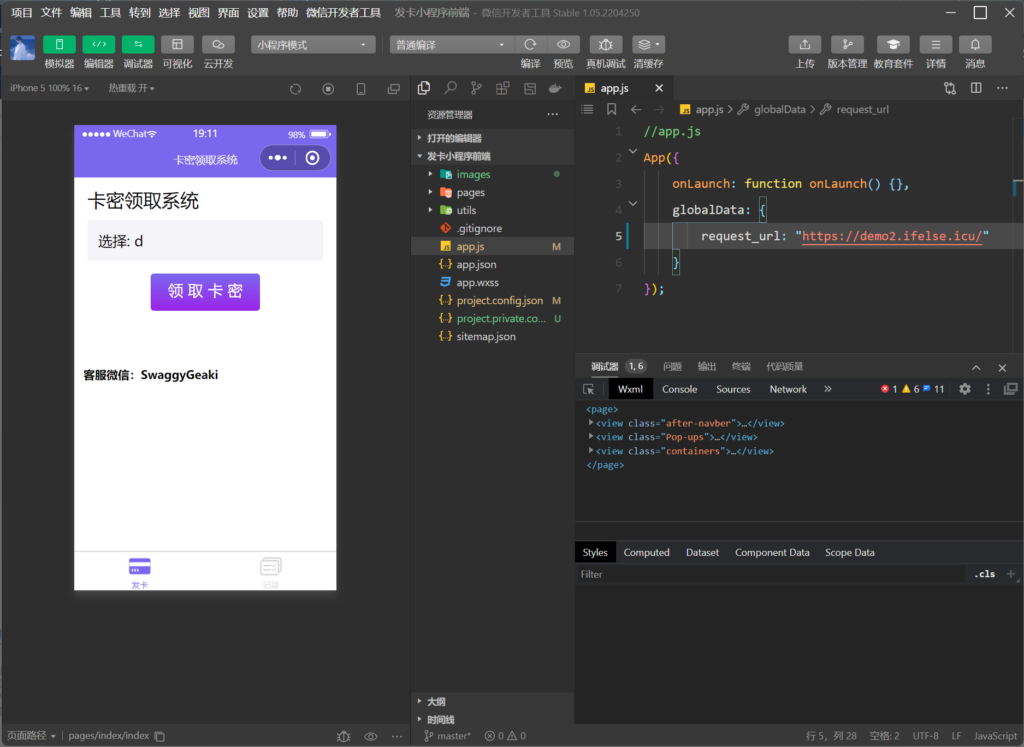Open the 普通编译 compile mode dropdown

click(452, 45)
